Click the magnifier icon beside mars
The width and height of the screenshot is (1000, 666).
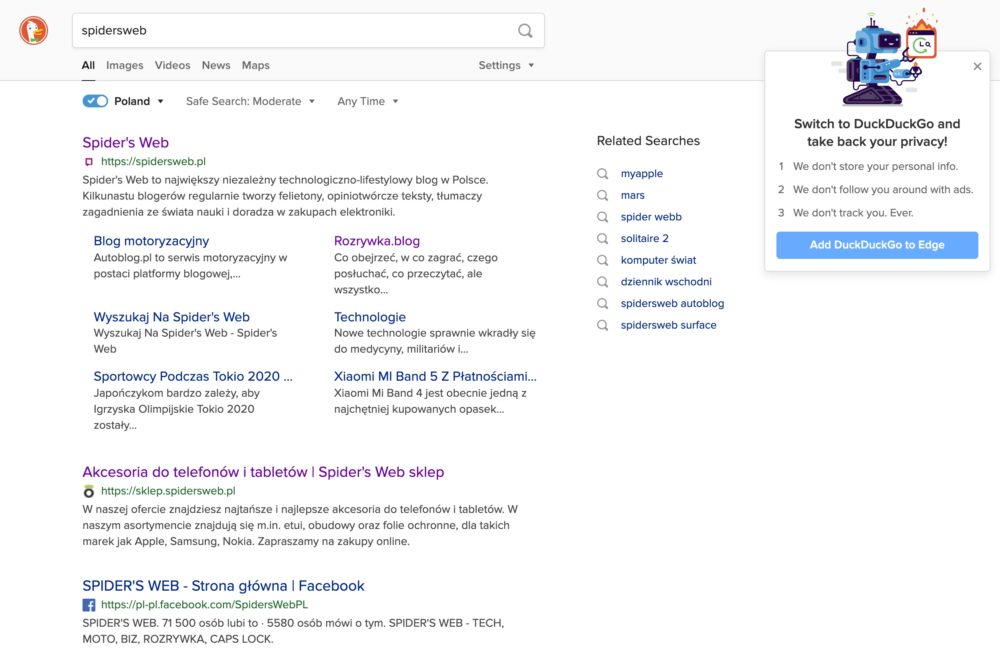point(603,195)
